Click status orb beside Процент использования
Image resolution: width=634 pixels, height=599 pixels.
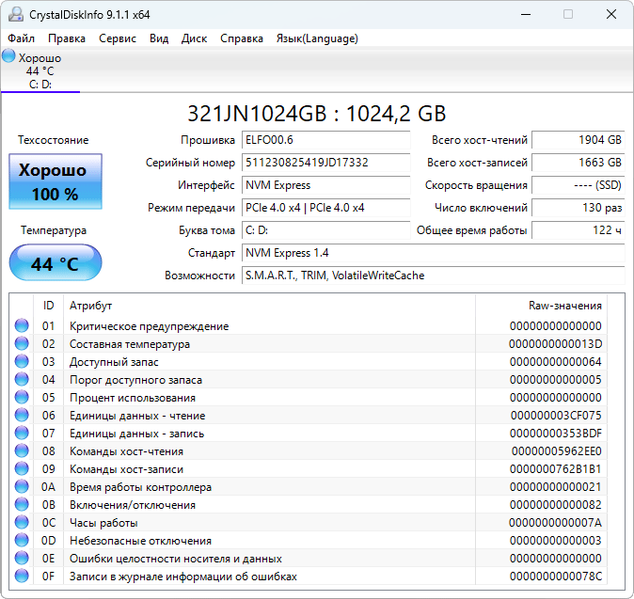[x=21, y=398]
